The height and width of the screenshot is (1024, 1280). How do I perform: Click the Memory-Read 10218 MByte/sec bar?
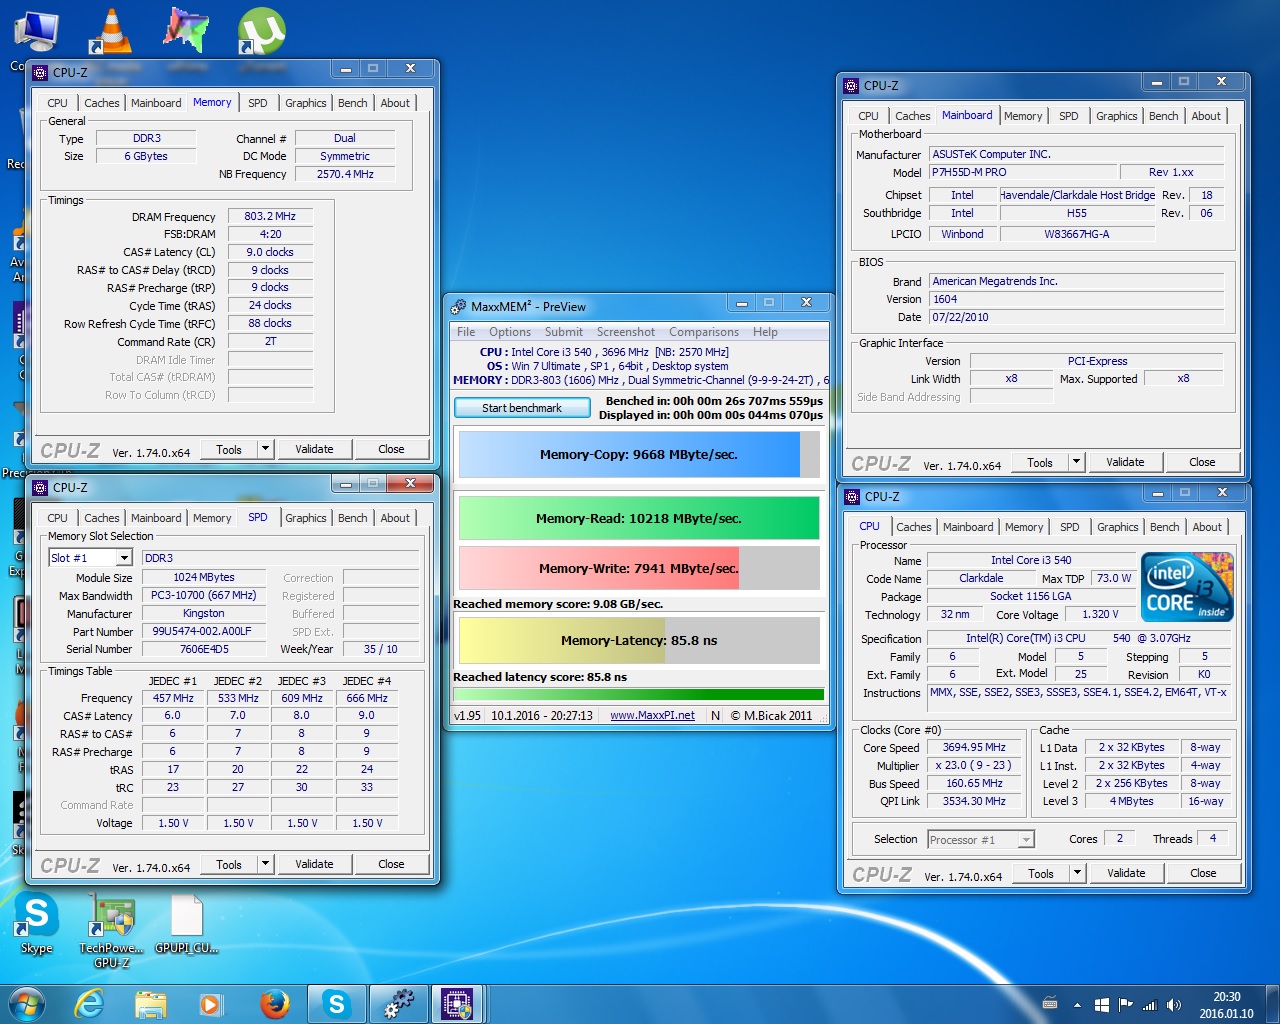point(639,518)
